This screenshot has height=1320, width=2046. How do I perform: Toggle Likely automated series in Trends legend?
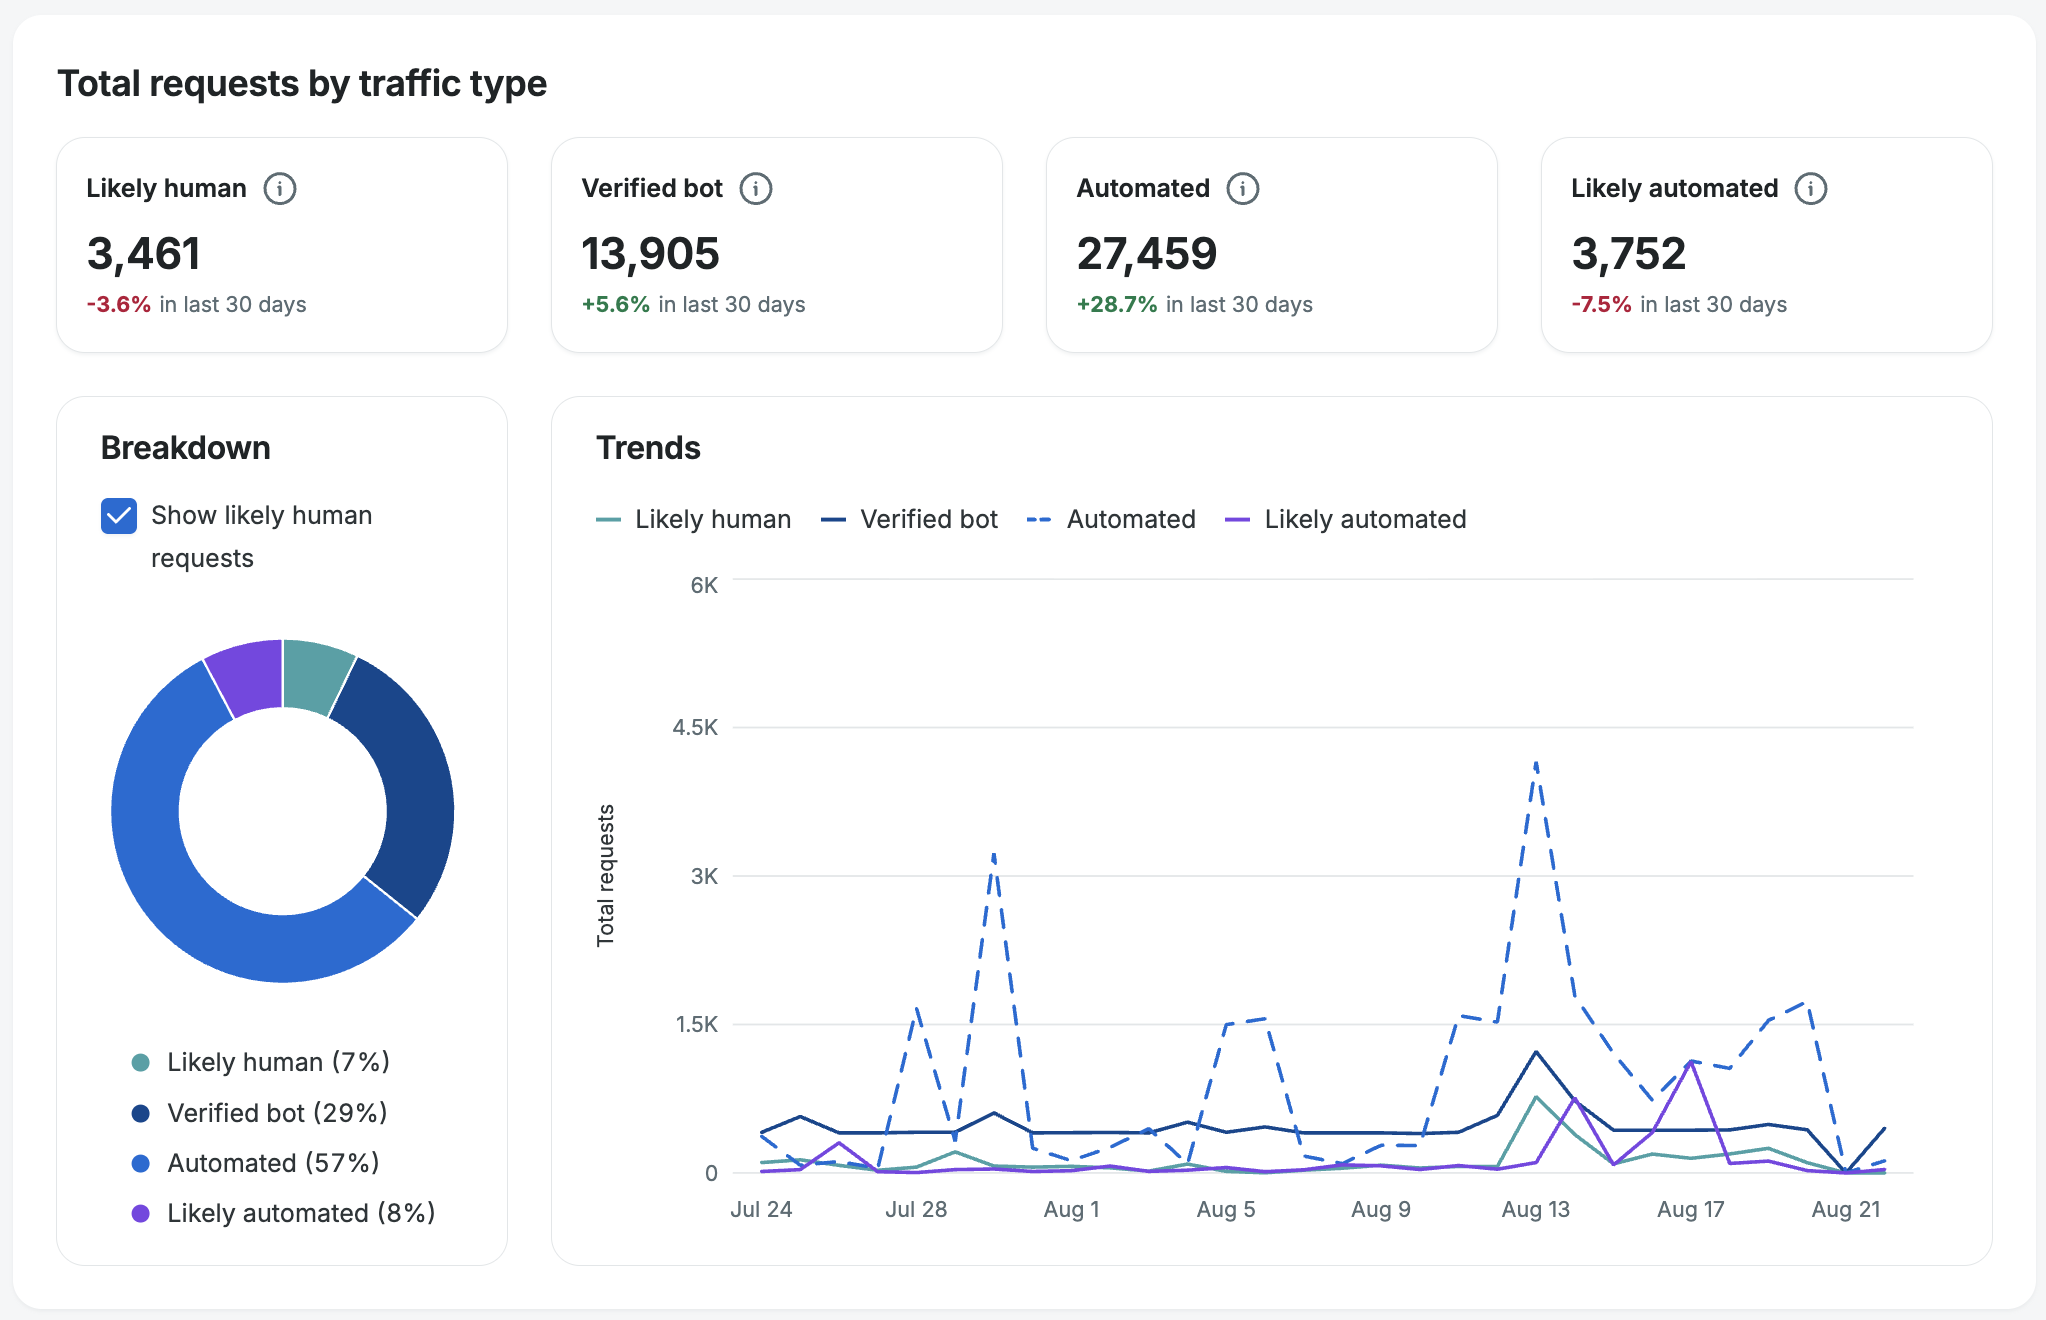tap(1346, 519)
